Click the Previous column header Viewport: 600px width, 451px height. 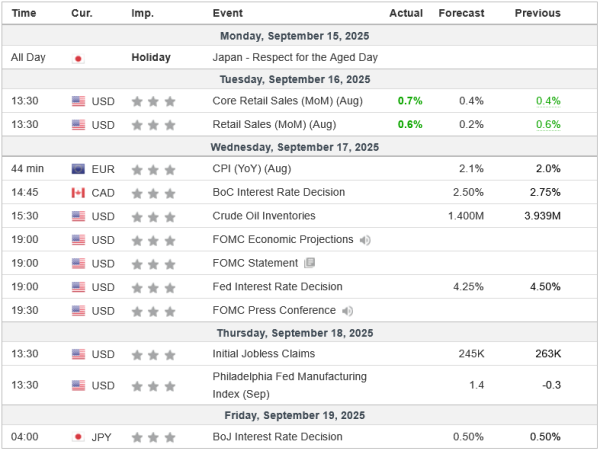(537, 13)
